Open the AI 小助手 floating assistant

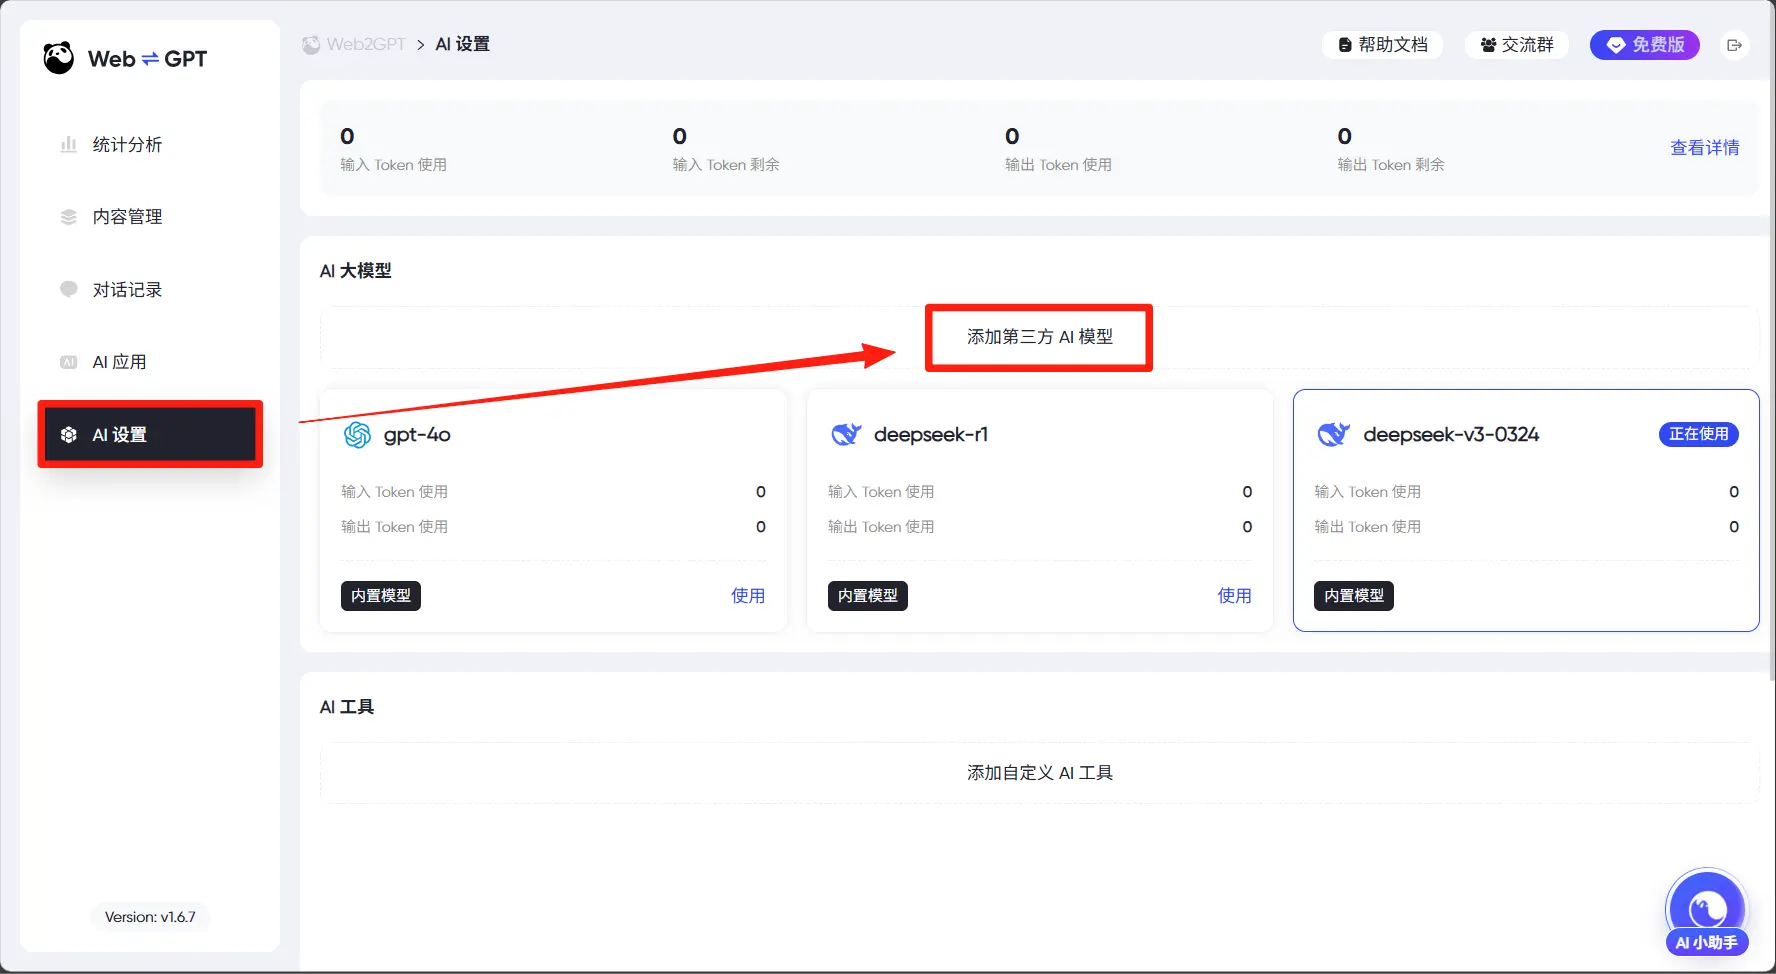click(1706, 912)
